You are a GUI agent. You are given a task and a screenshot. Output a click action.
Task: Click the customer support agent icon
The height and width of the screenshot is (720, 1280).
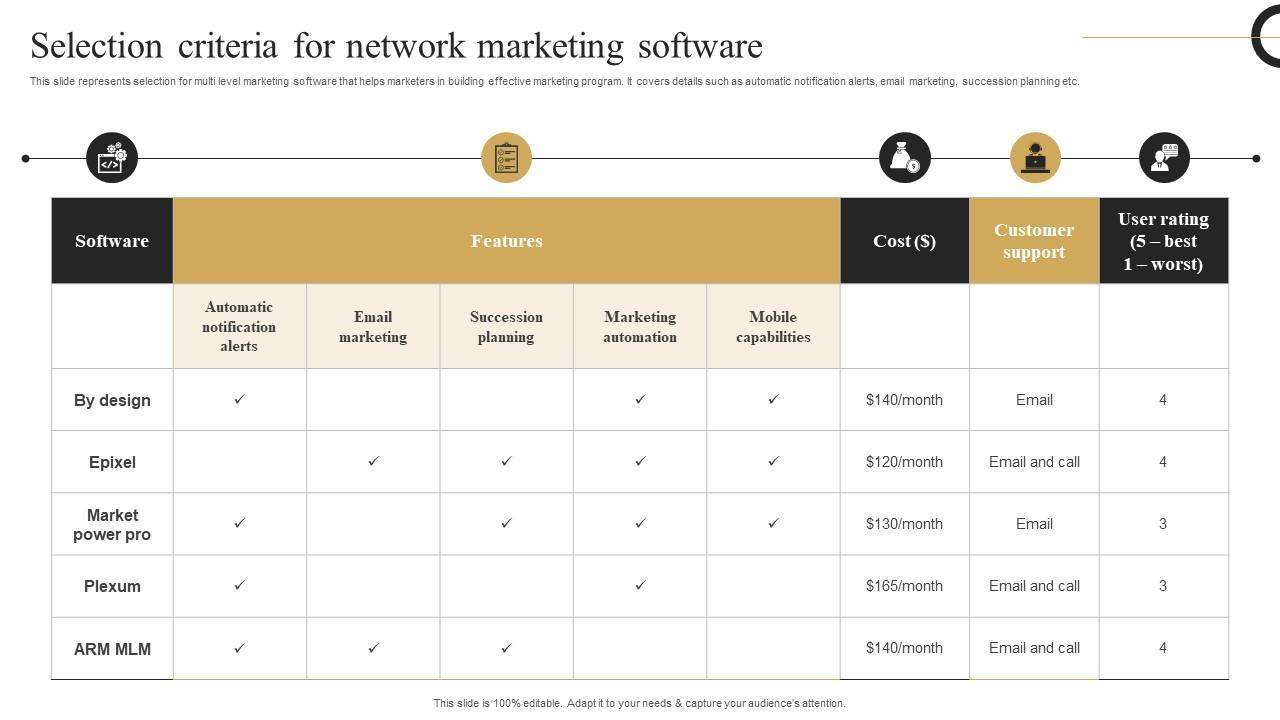coord(1035,158)
